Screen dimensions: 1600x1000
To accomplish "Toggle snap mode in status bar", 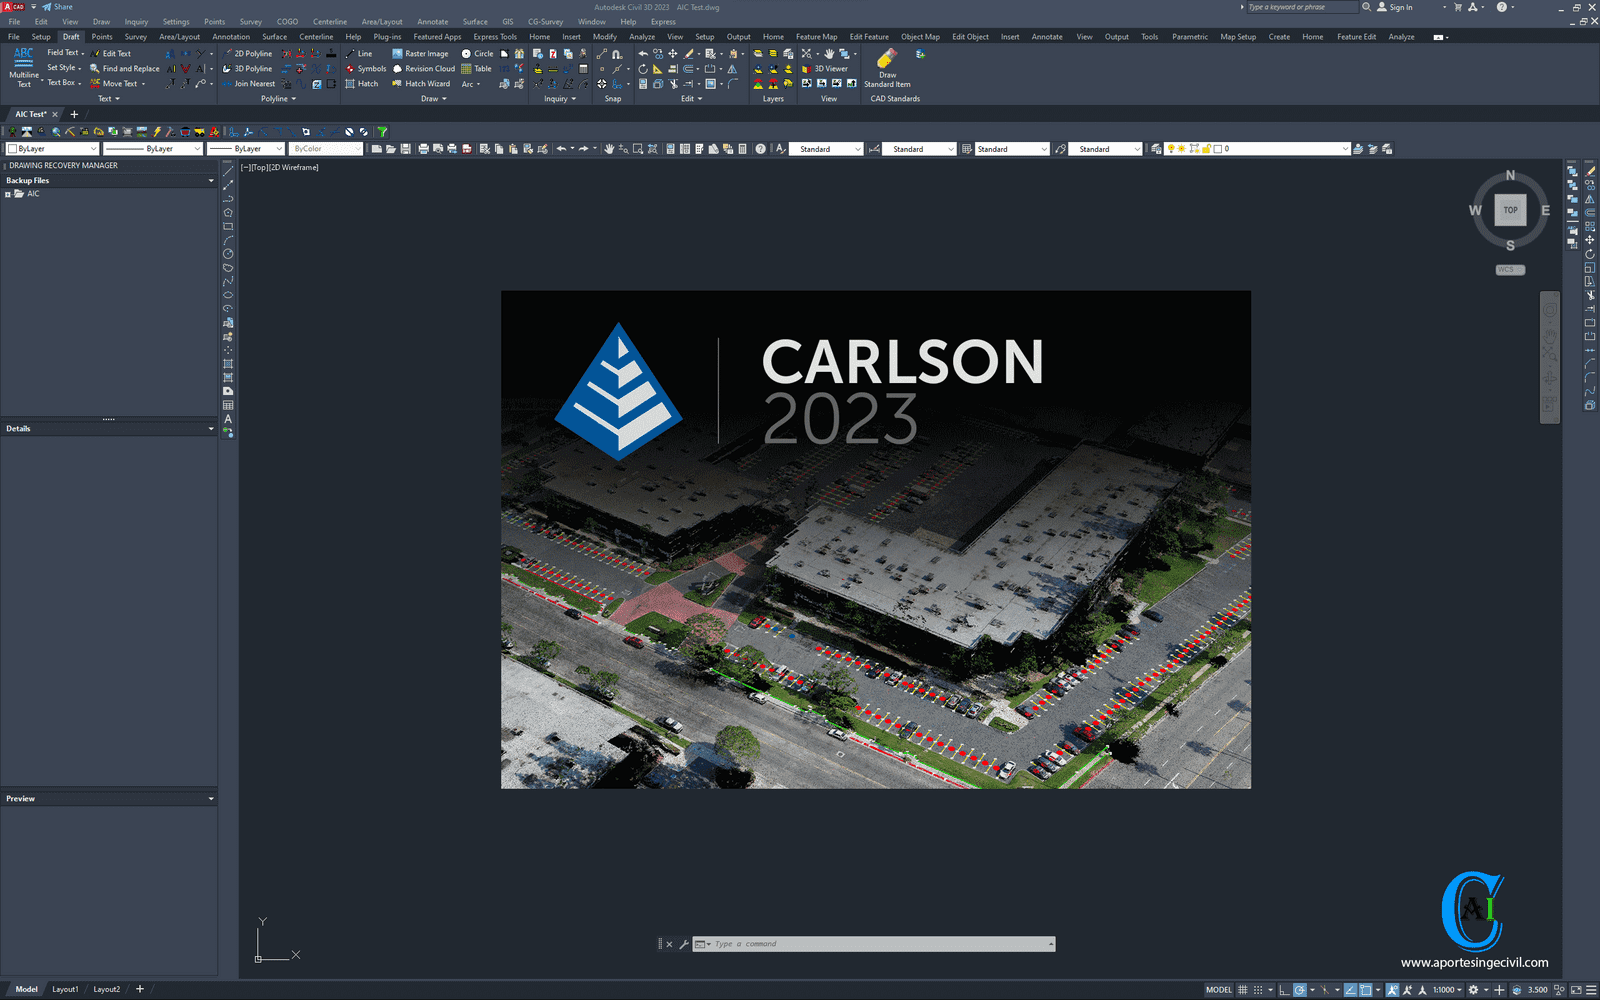I will pyautogui.click(x=1258, y=990).
